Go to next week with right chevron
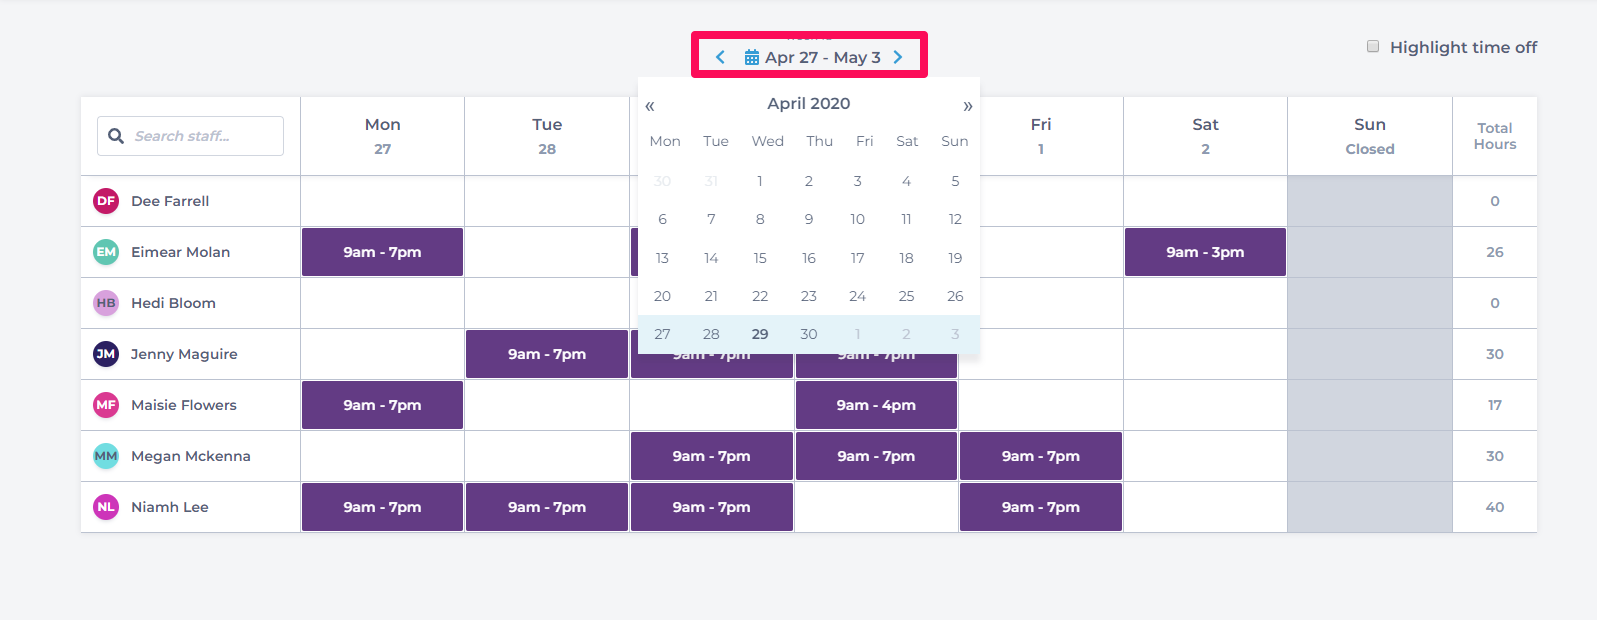The width and height of the screenshot is (1597, 620). [x=898, y=57]
